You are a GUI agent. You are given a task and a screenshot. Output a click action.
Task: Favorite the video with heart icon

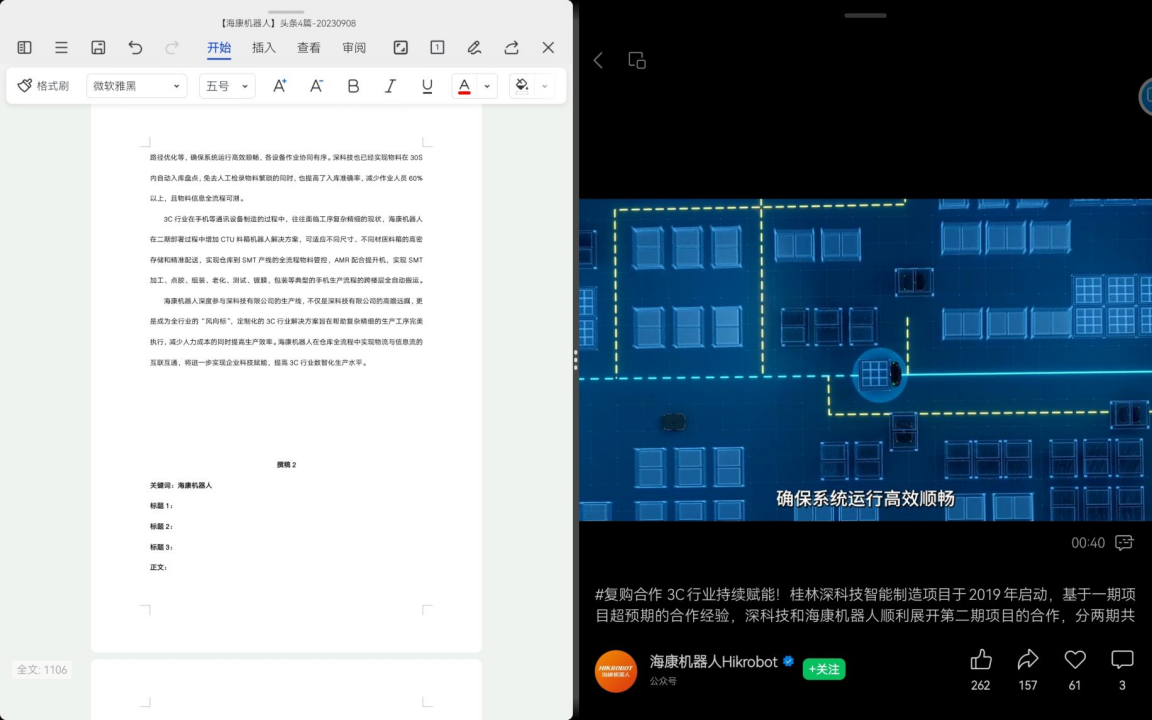pos(1075,660)
